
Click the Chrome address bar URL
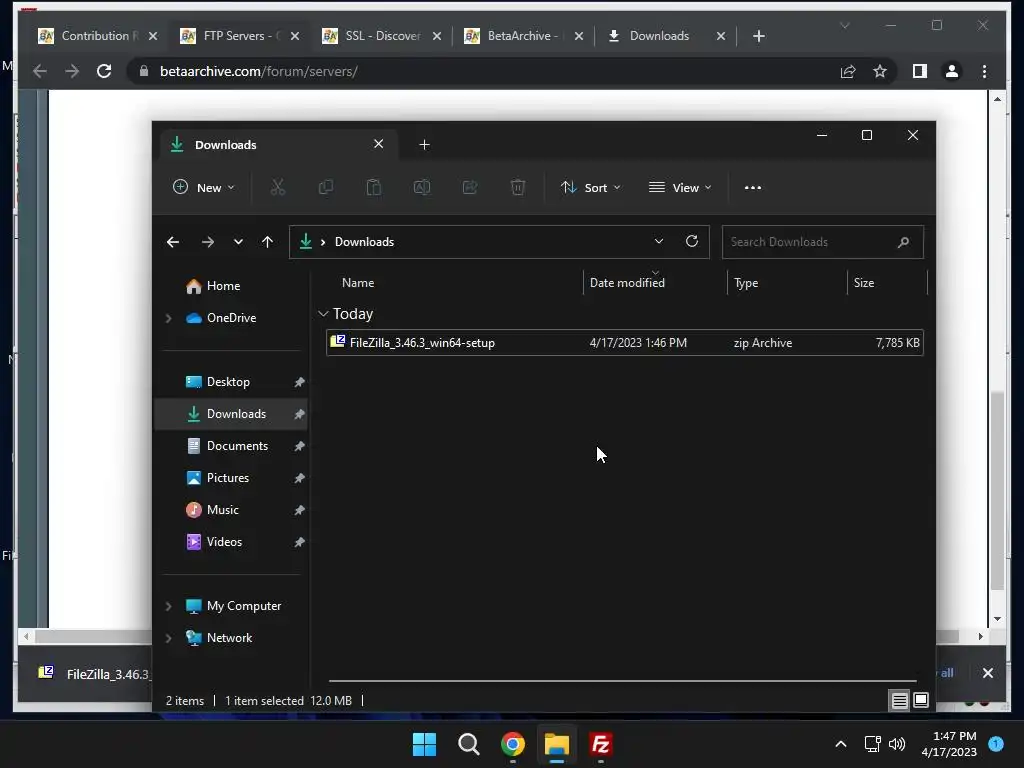pos(259,71)
